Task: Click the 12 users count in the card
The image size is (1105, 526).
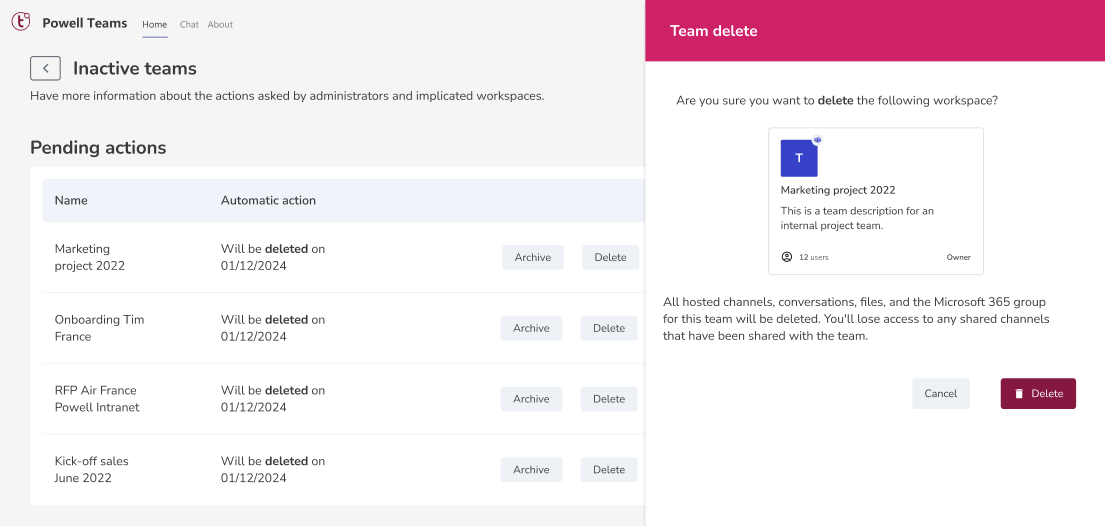Action: click(x=813, y=257)
